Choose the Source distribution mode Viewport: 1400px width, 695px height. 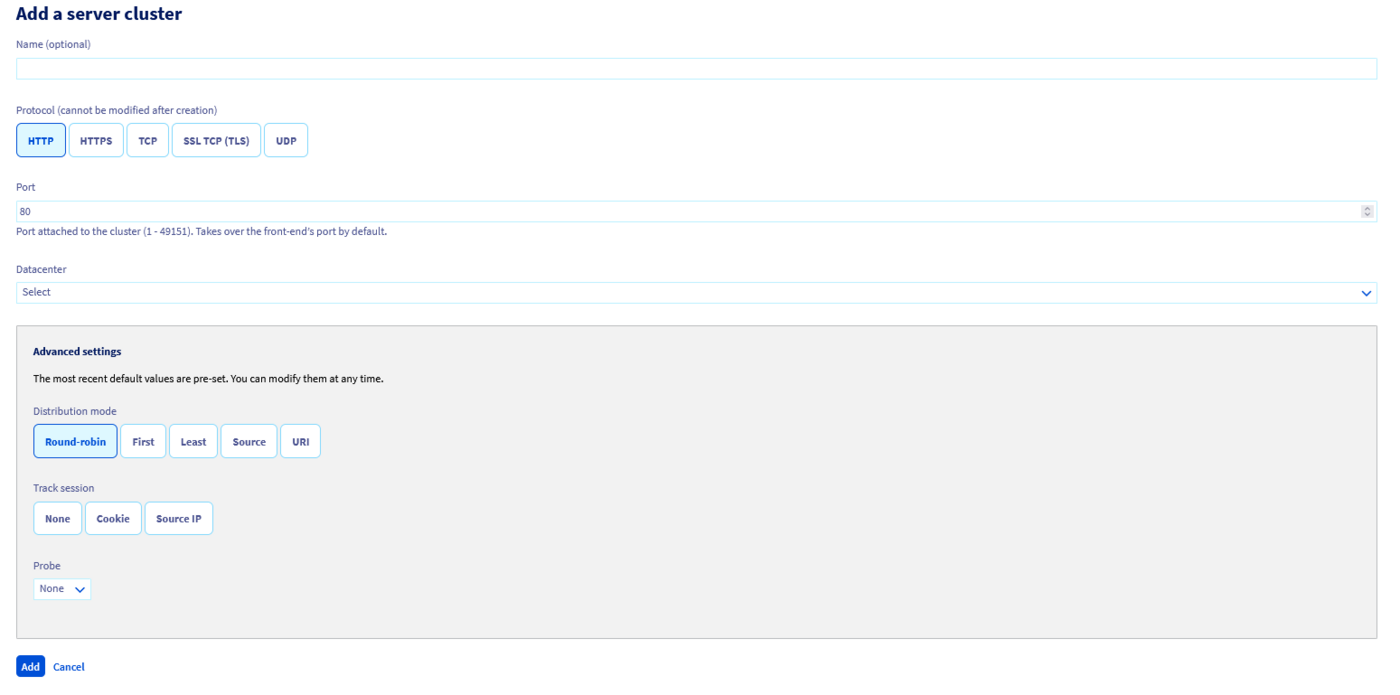[248, 441]
